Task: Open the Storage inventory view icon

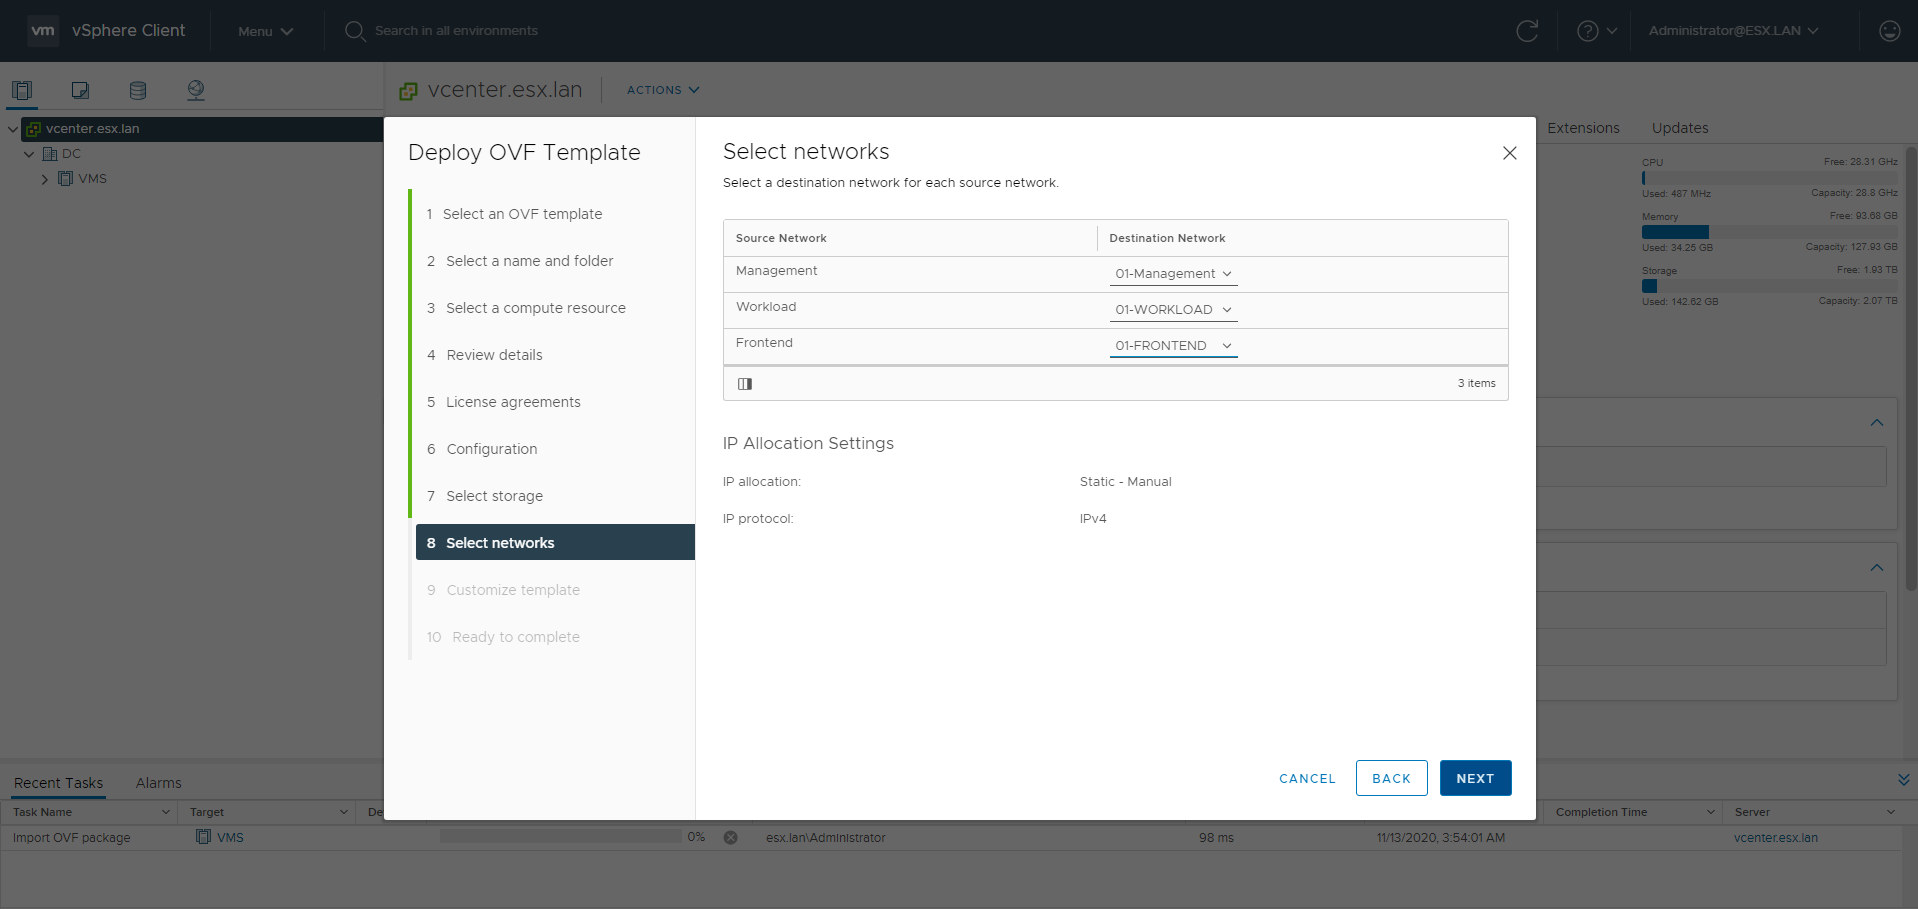Action: pyautogui.click(x=138, y=90)
